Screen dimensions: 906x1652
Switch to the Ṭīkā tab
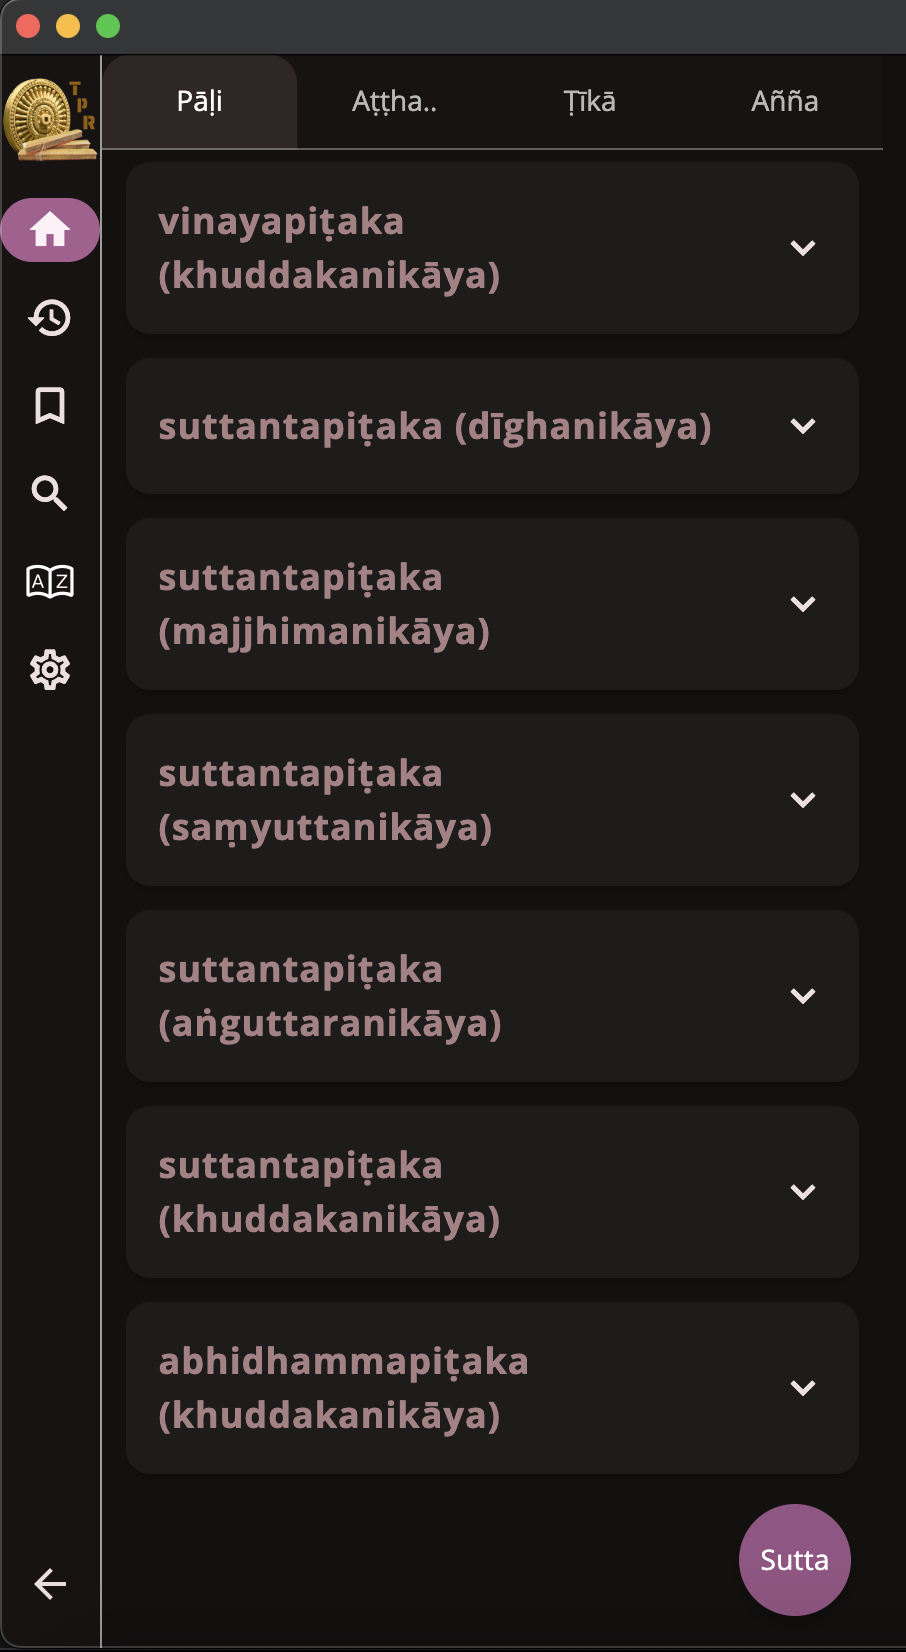point(590,102)
